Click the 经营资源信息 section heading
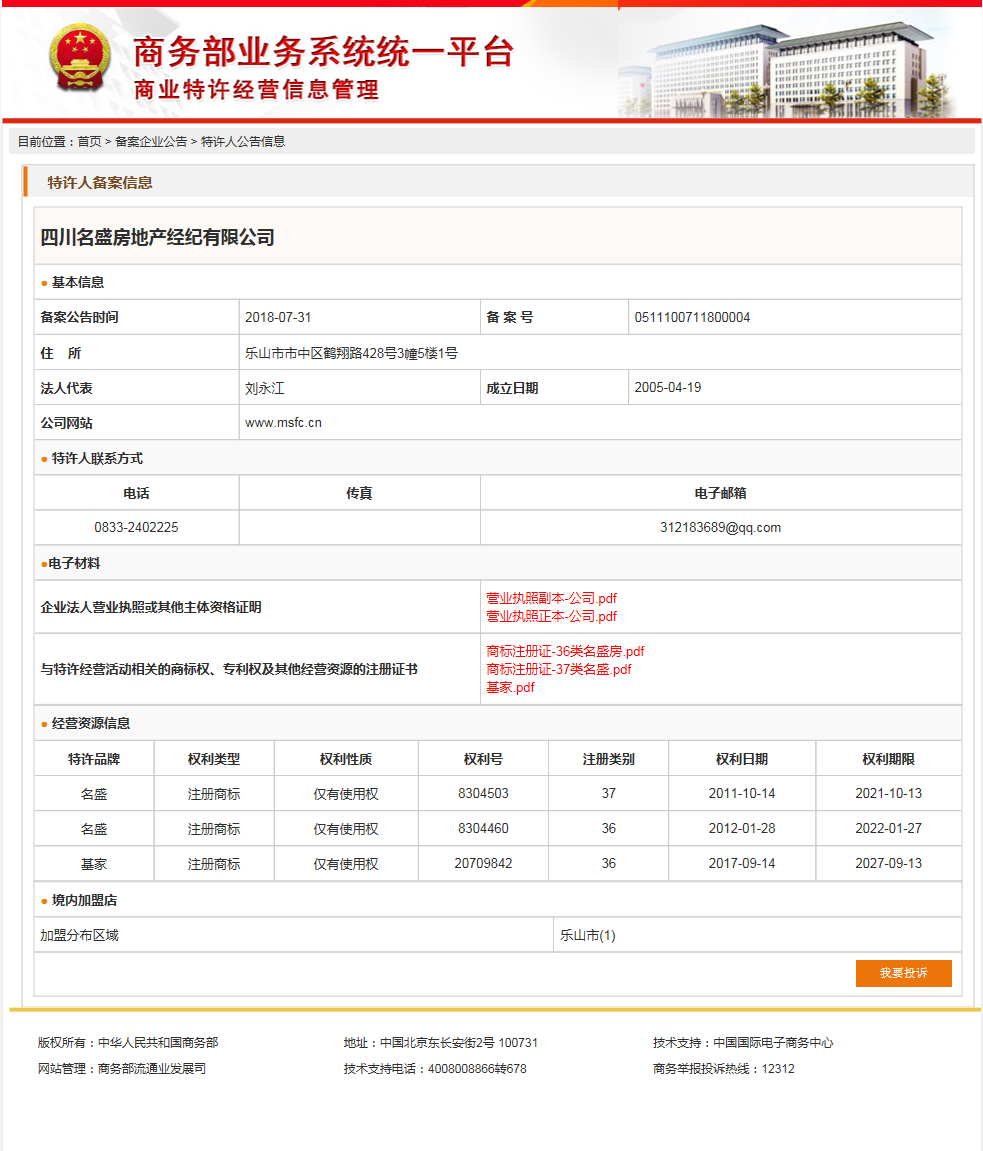This screenshot has height=1151, width=983. (x=91, y=723)
